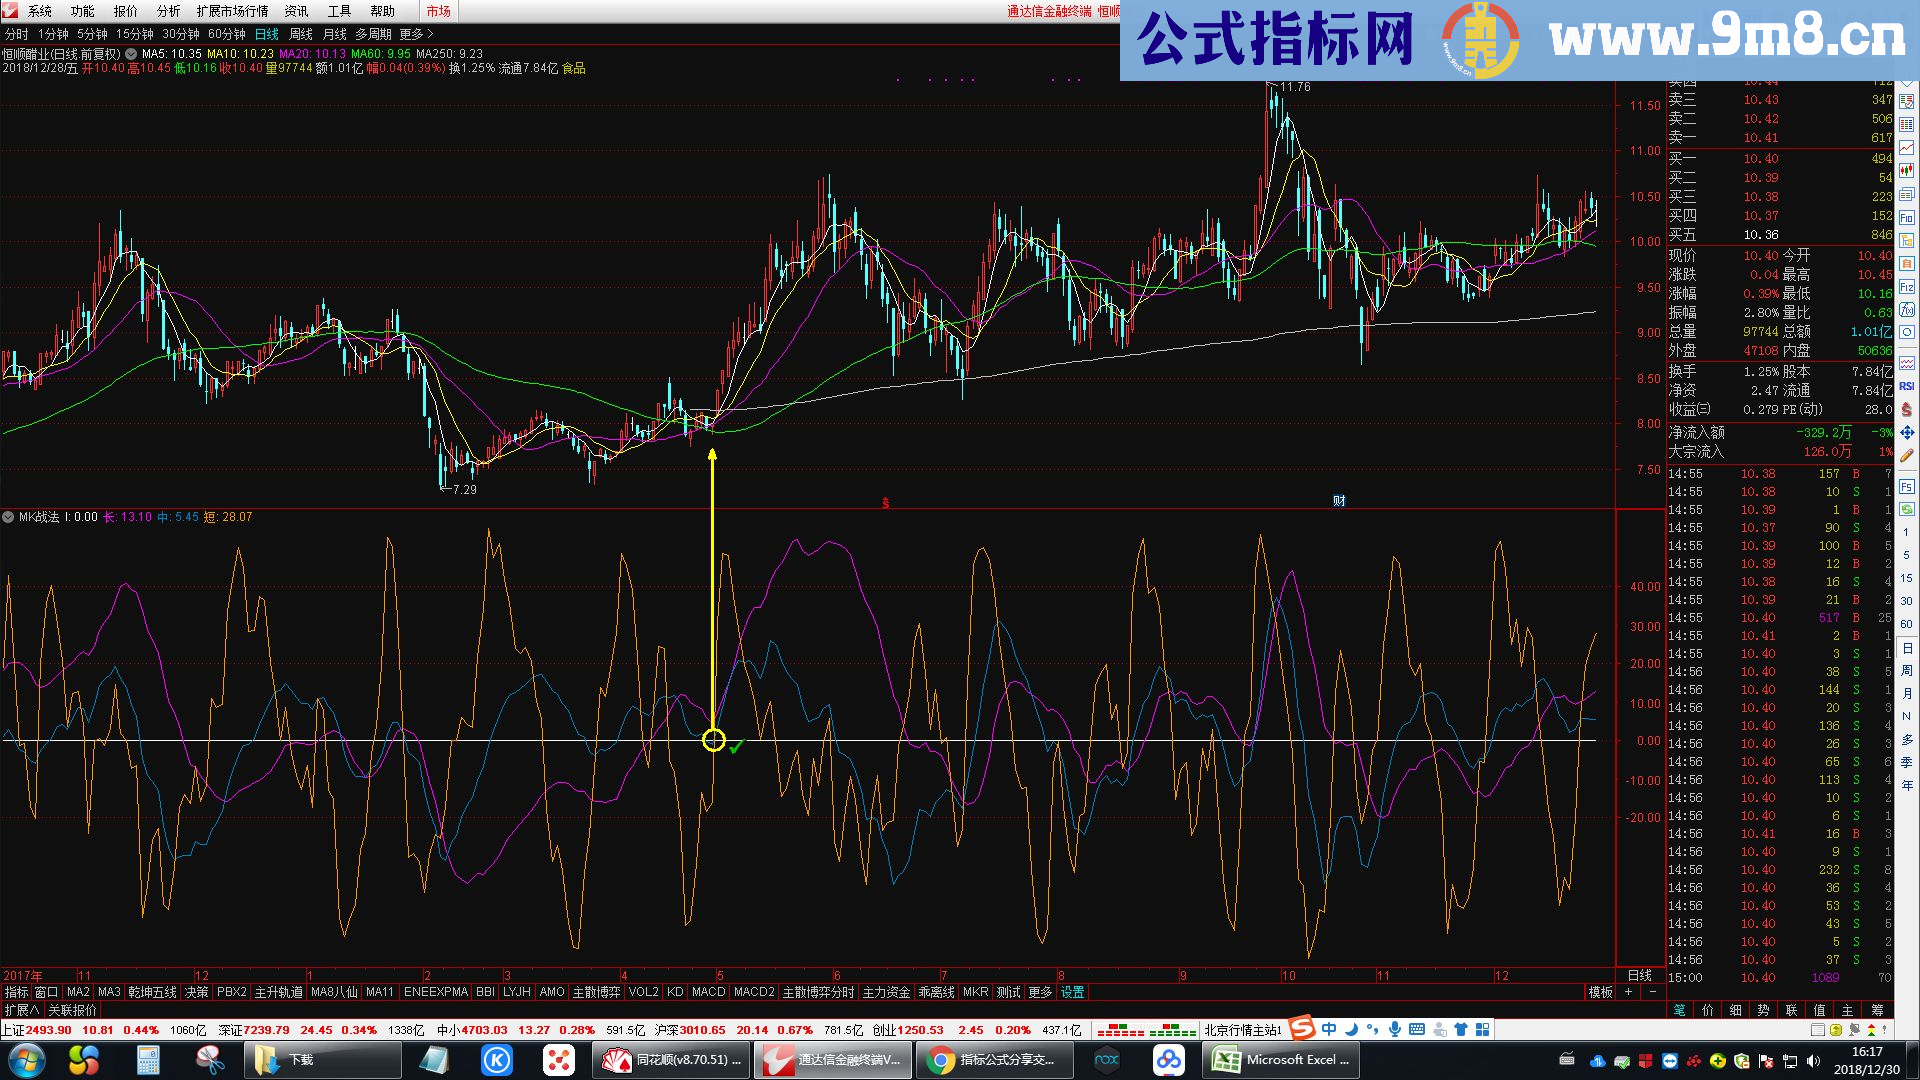Click the 设置 button on the indicator bar

point(1071,993)
